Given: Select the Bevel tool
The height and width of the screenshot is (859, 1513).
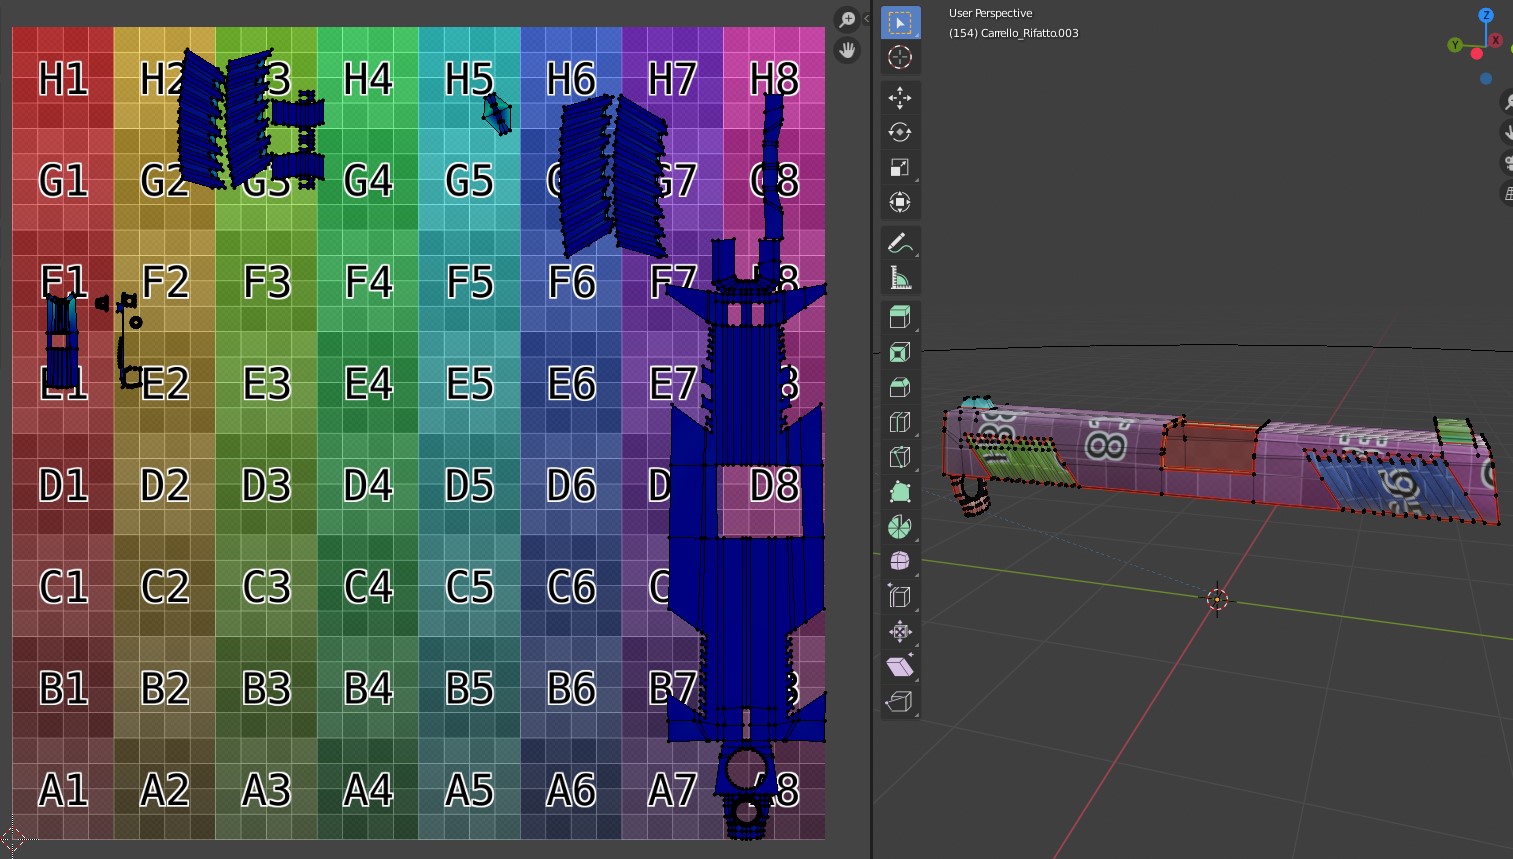Looking at the screenshot, I should pyautogui.click(x=900, y=388).
